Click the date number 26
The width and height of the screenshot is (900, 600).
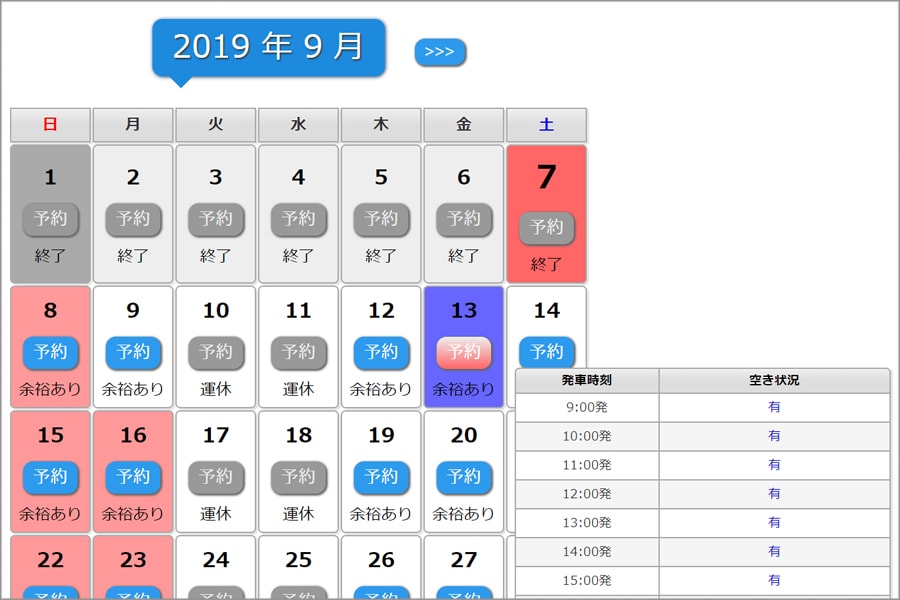pos(381,560)
